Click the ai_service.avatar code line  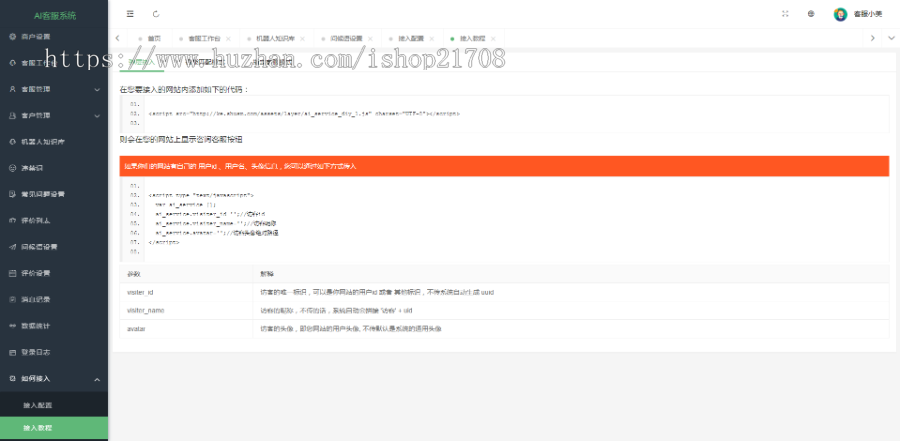(216, 233)
